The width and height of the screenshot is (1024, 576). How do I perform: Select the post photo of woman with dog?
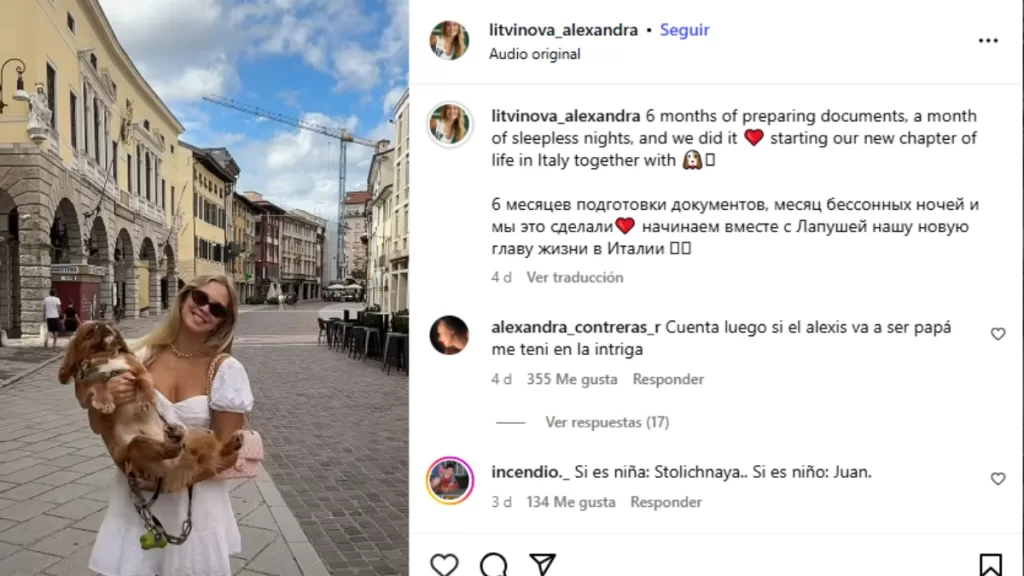(x=204, y=288)
